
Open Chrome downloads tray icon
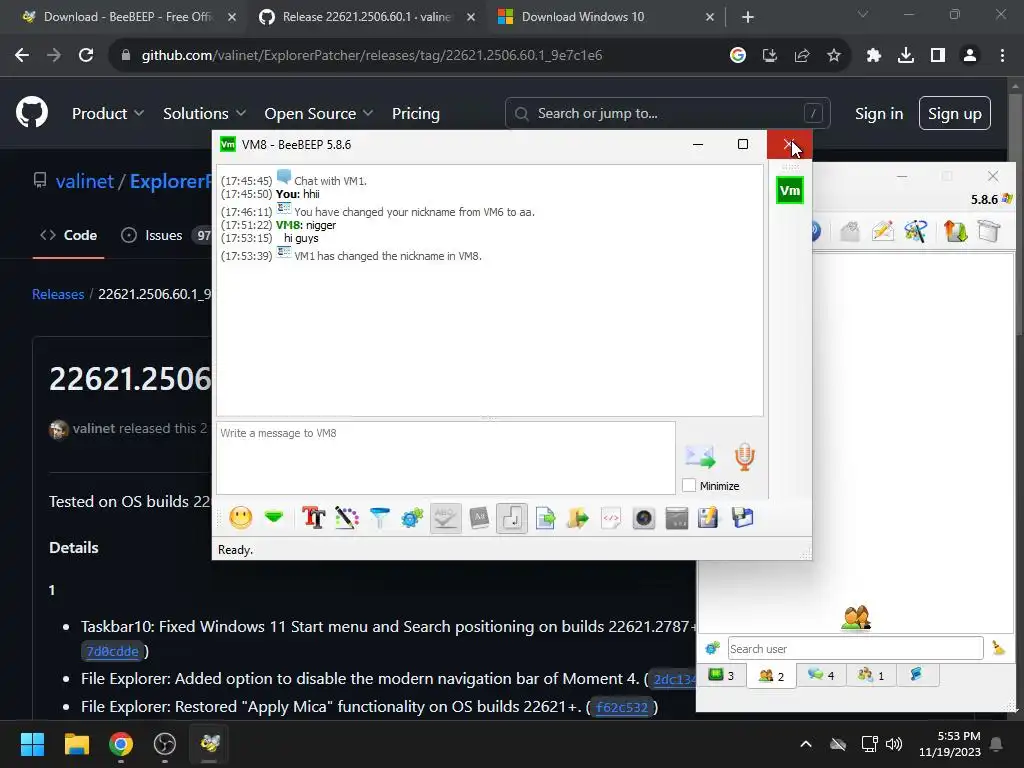pos(906,56)
